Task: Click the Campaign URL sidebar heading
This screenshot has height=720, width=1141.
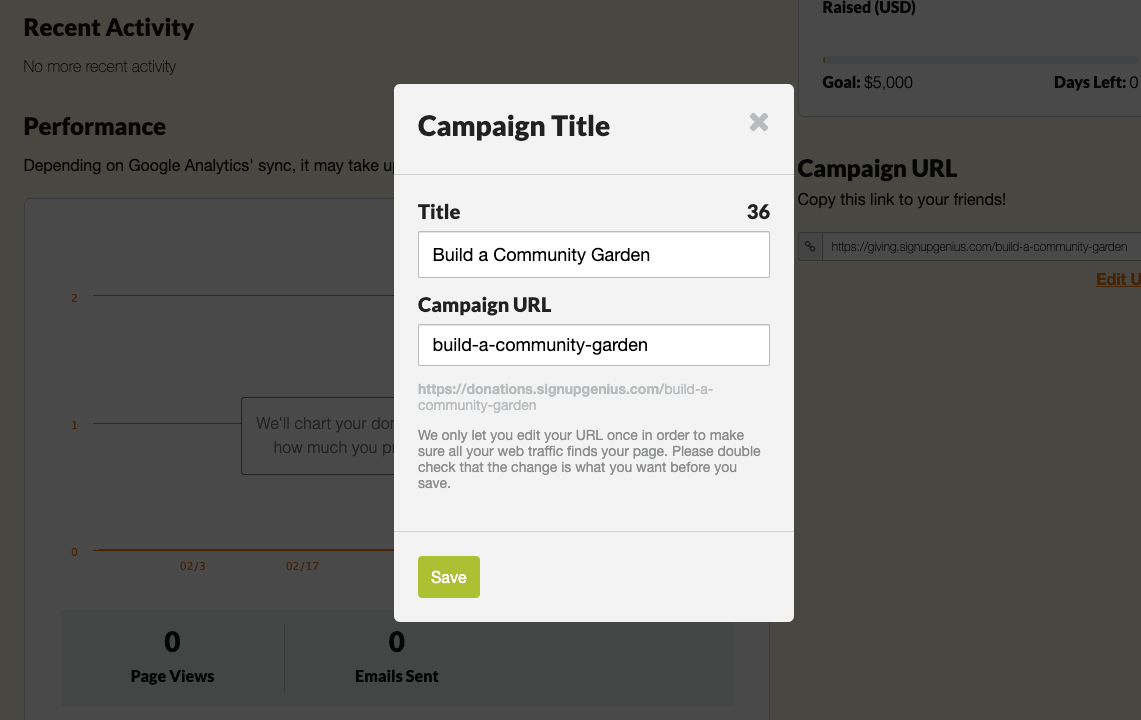Action: pyautogui.click(x=877, y=169)
